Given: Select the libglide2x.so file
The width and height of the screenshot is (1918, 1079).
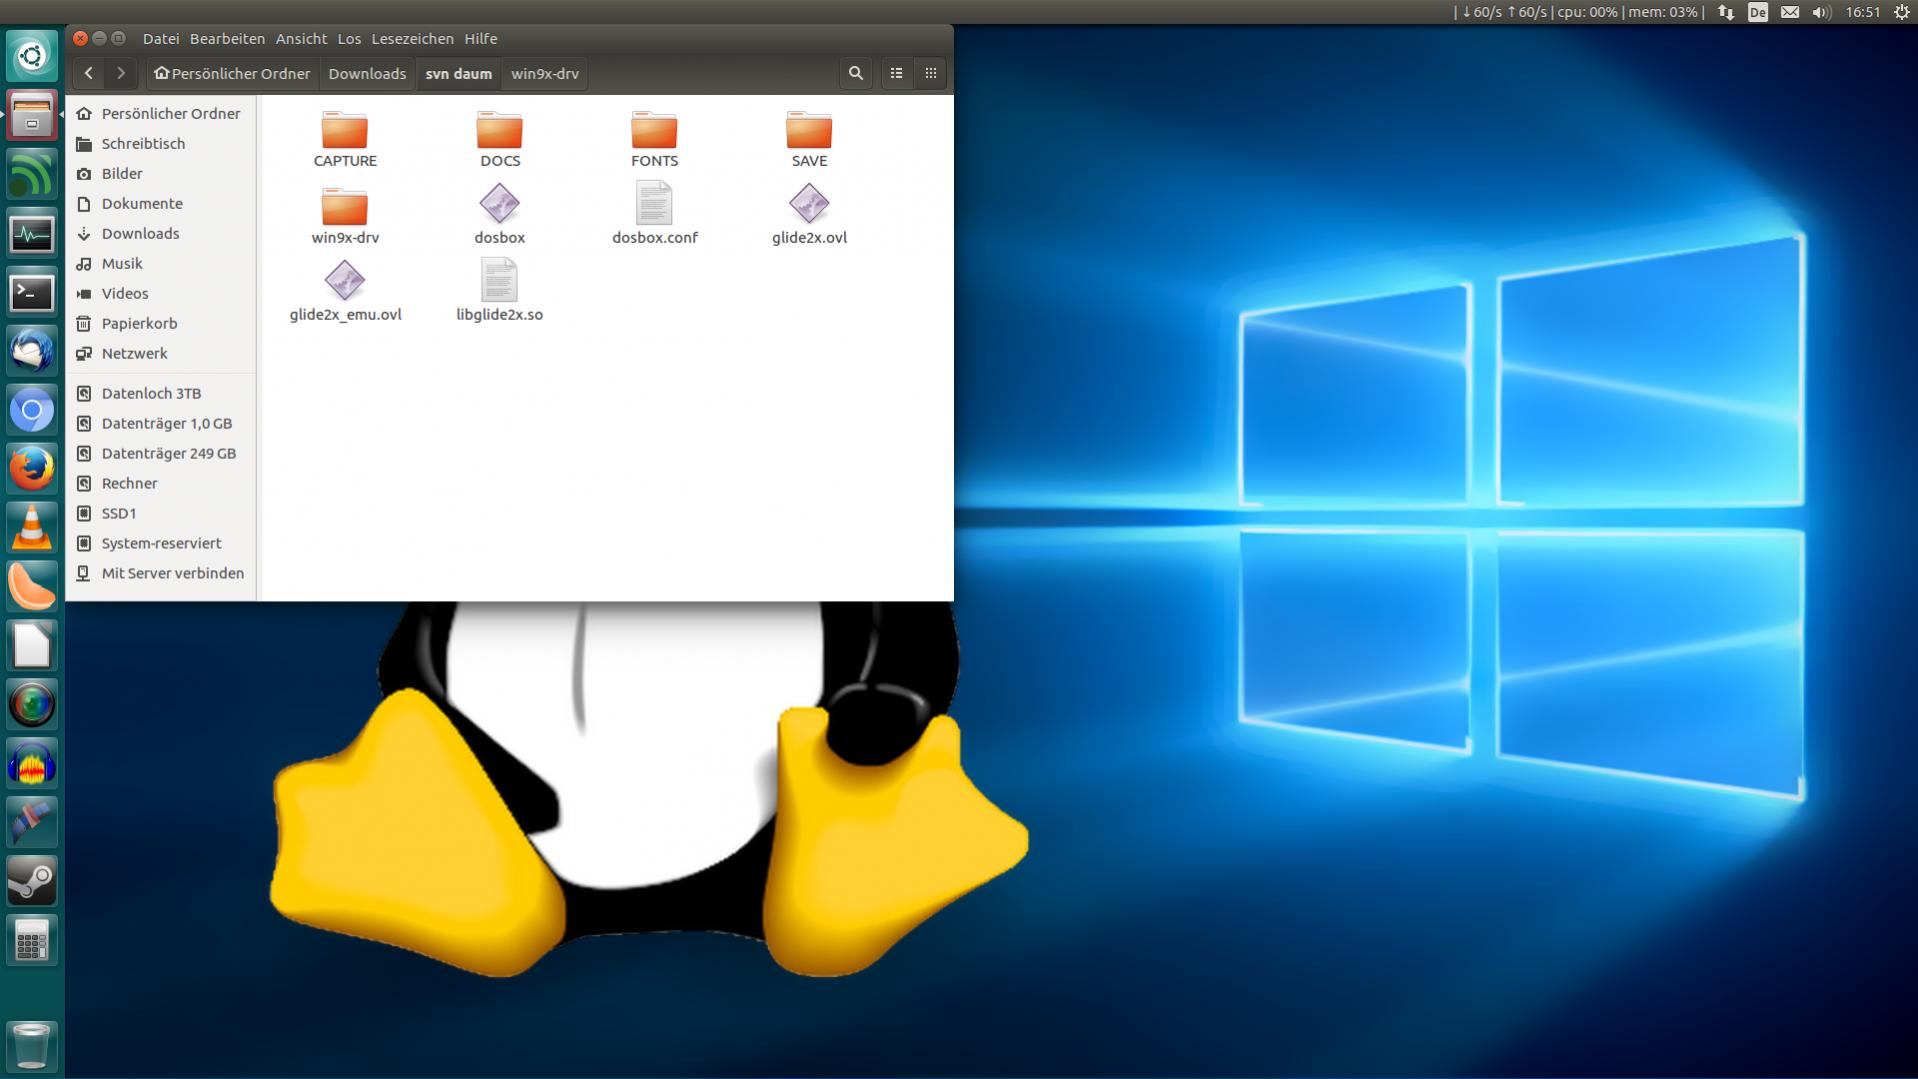Looking at the screenshot, I should click(500, 291).
